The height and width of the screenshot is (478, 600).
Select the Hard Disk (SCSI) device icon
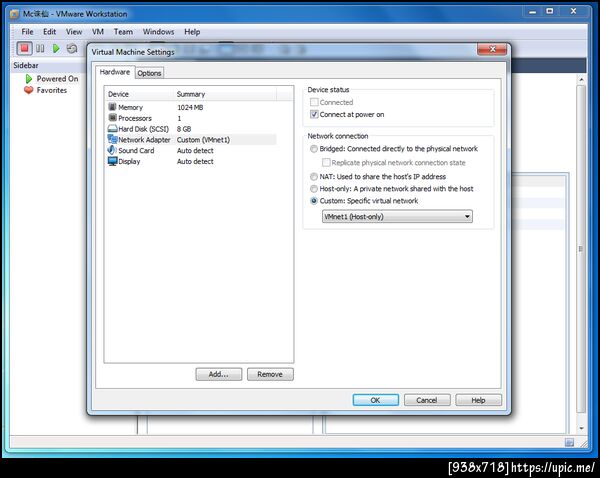coord(112,129)
